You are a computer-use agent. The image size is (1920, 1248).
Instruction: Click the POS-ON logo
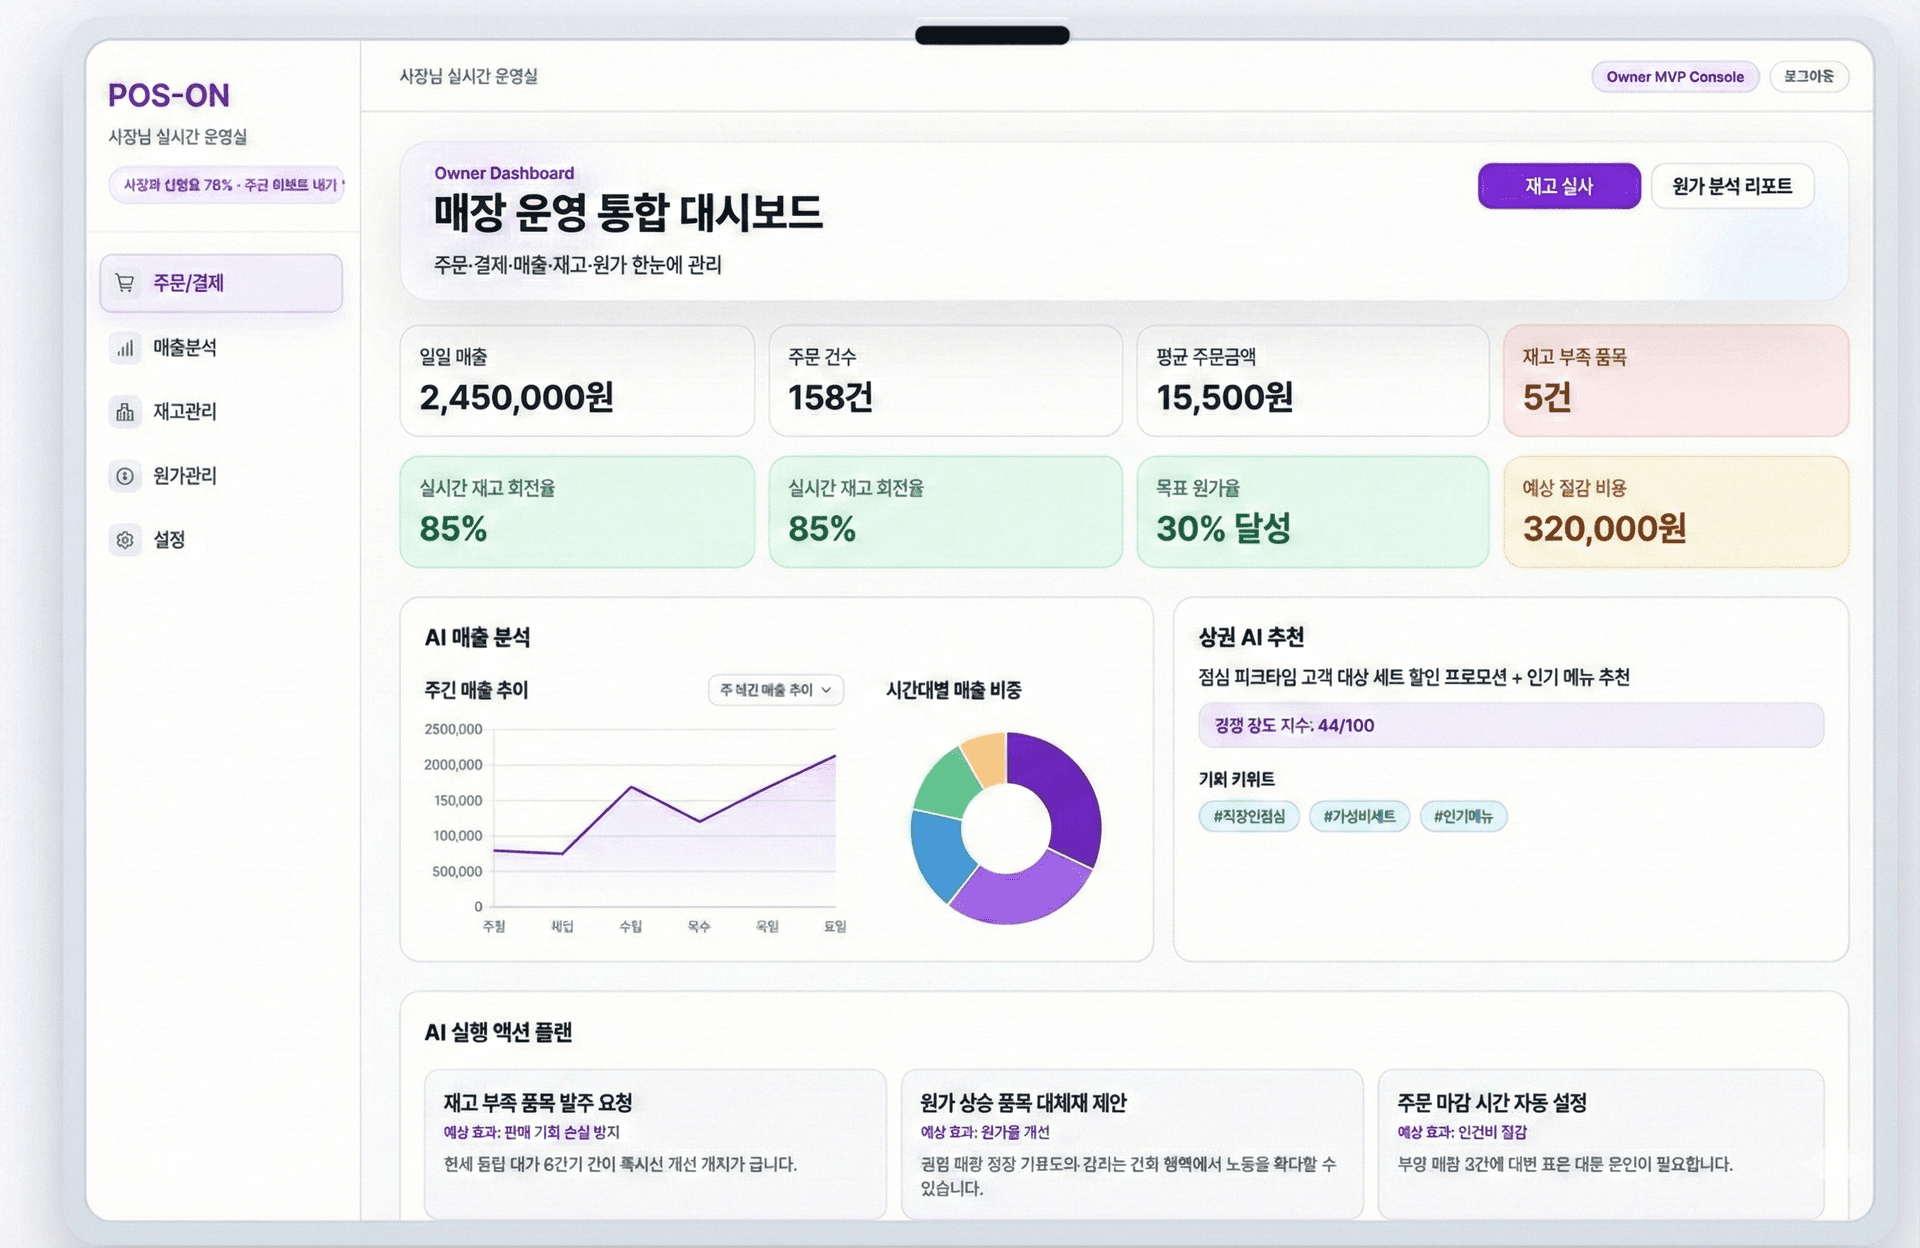[x=168, y=94]
